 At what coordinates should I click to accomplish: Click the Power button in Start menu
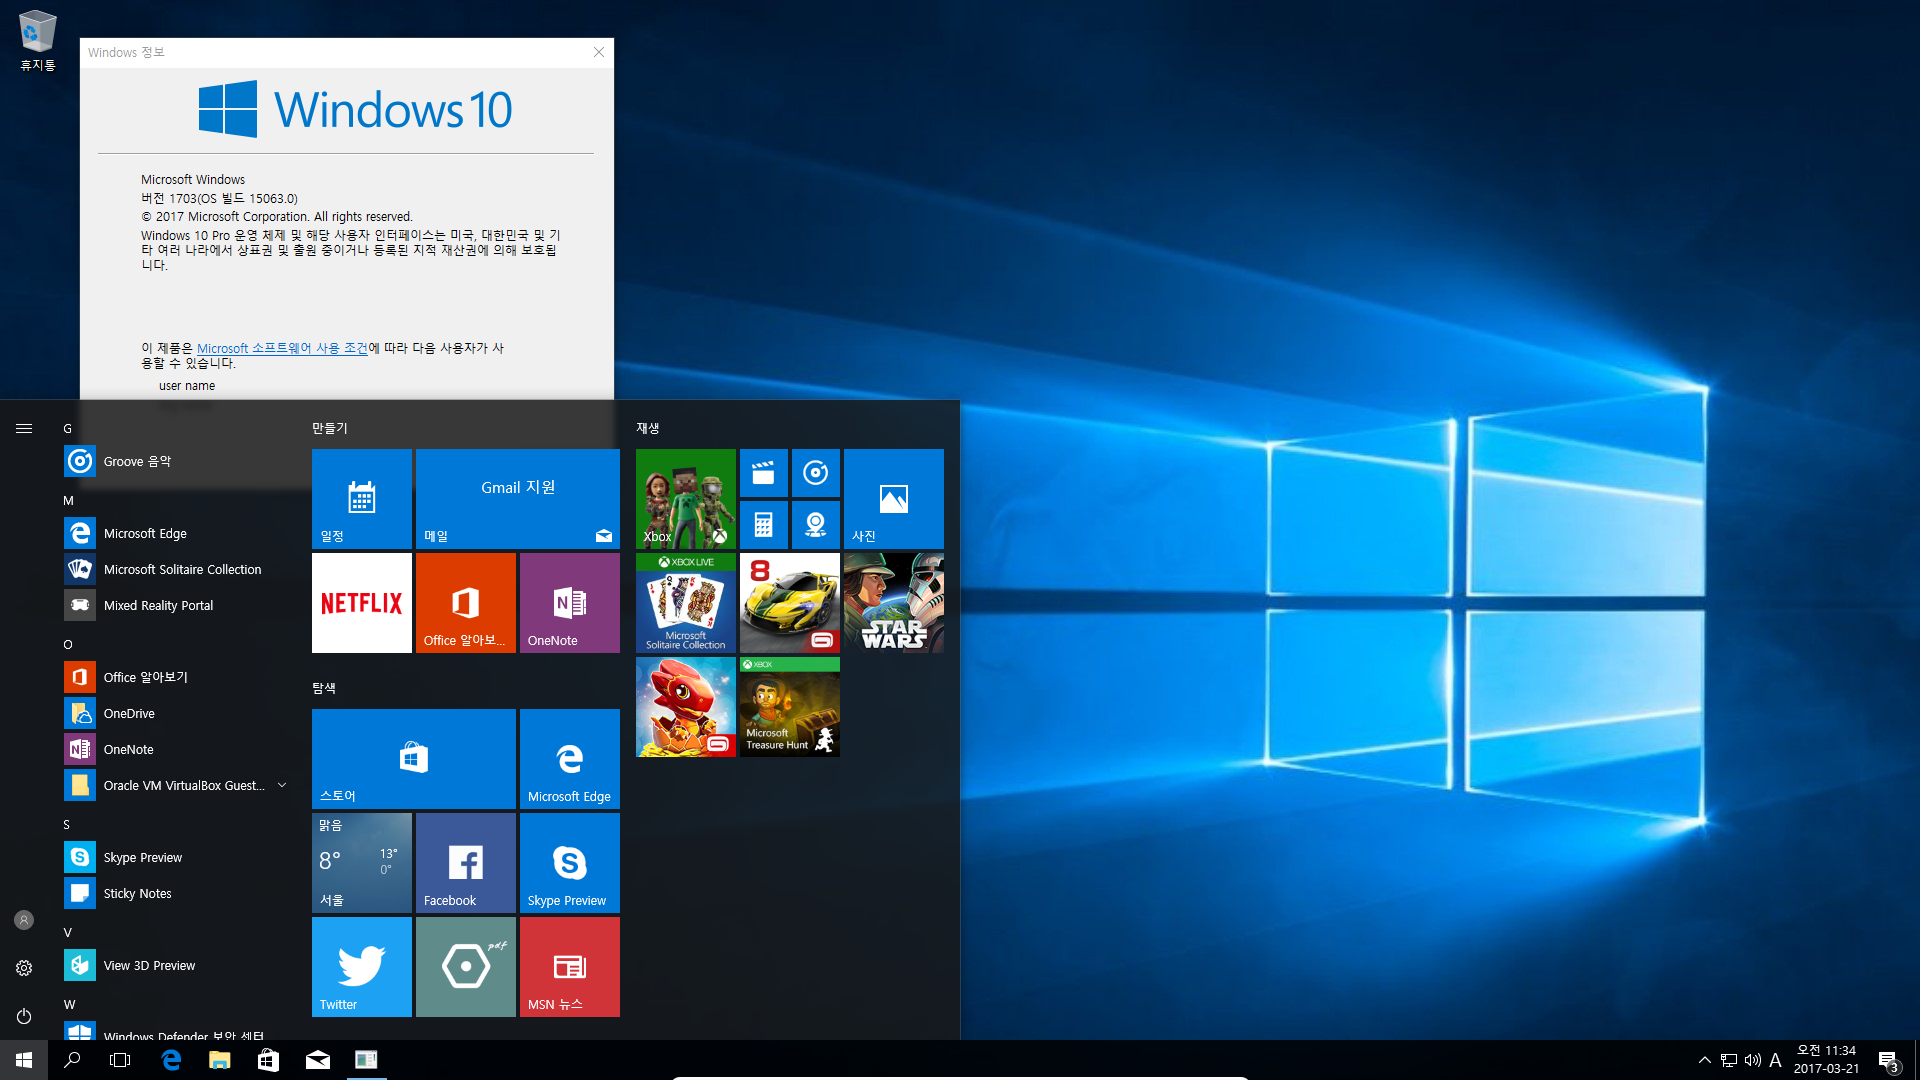click(24, 1016)
